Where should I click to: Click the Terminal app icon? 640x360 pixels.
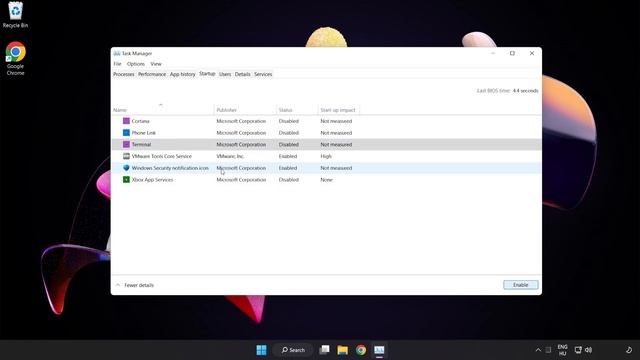[x=126, y=144]
